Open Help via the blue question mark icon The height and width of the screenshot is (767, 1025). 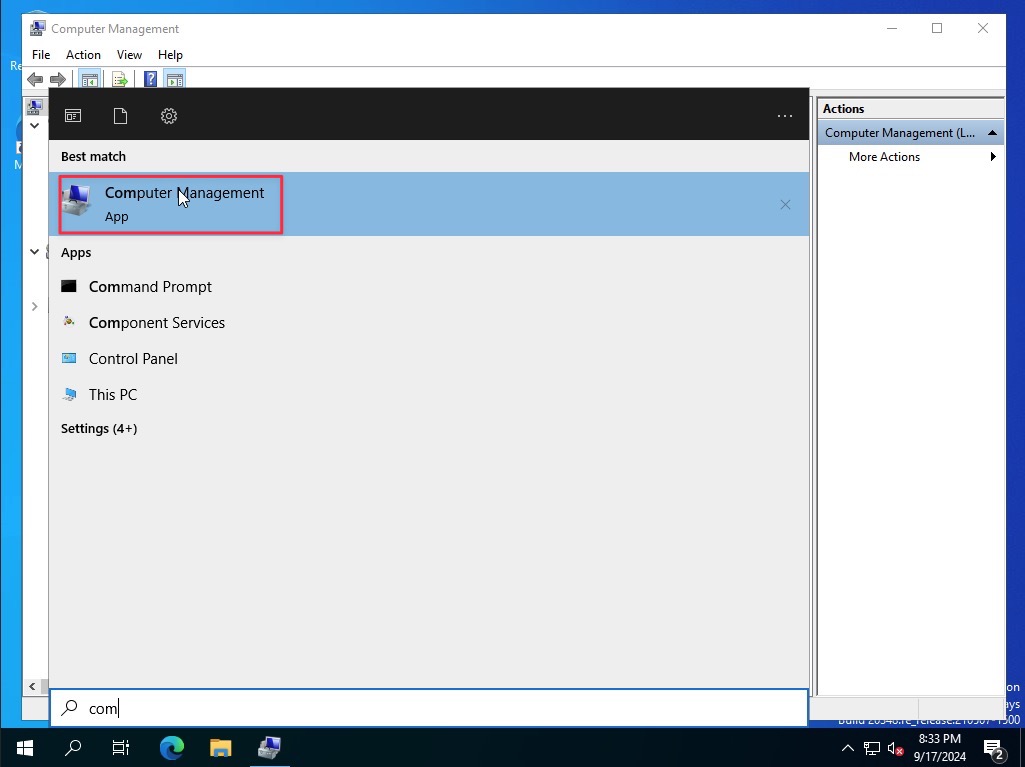point(150,80)
